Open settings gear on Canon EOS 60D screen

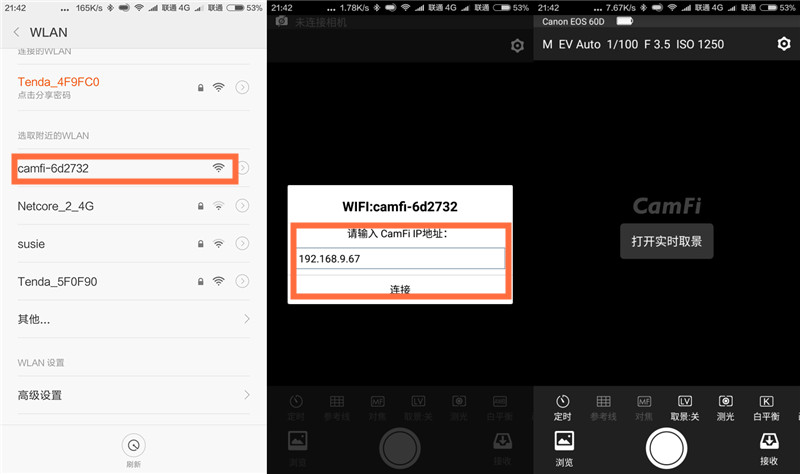pyautogui.click(x=784, y=44)
